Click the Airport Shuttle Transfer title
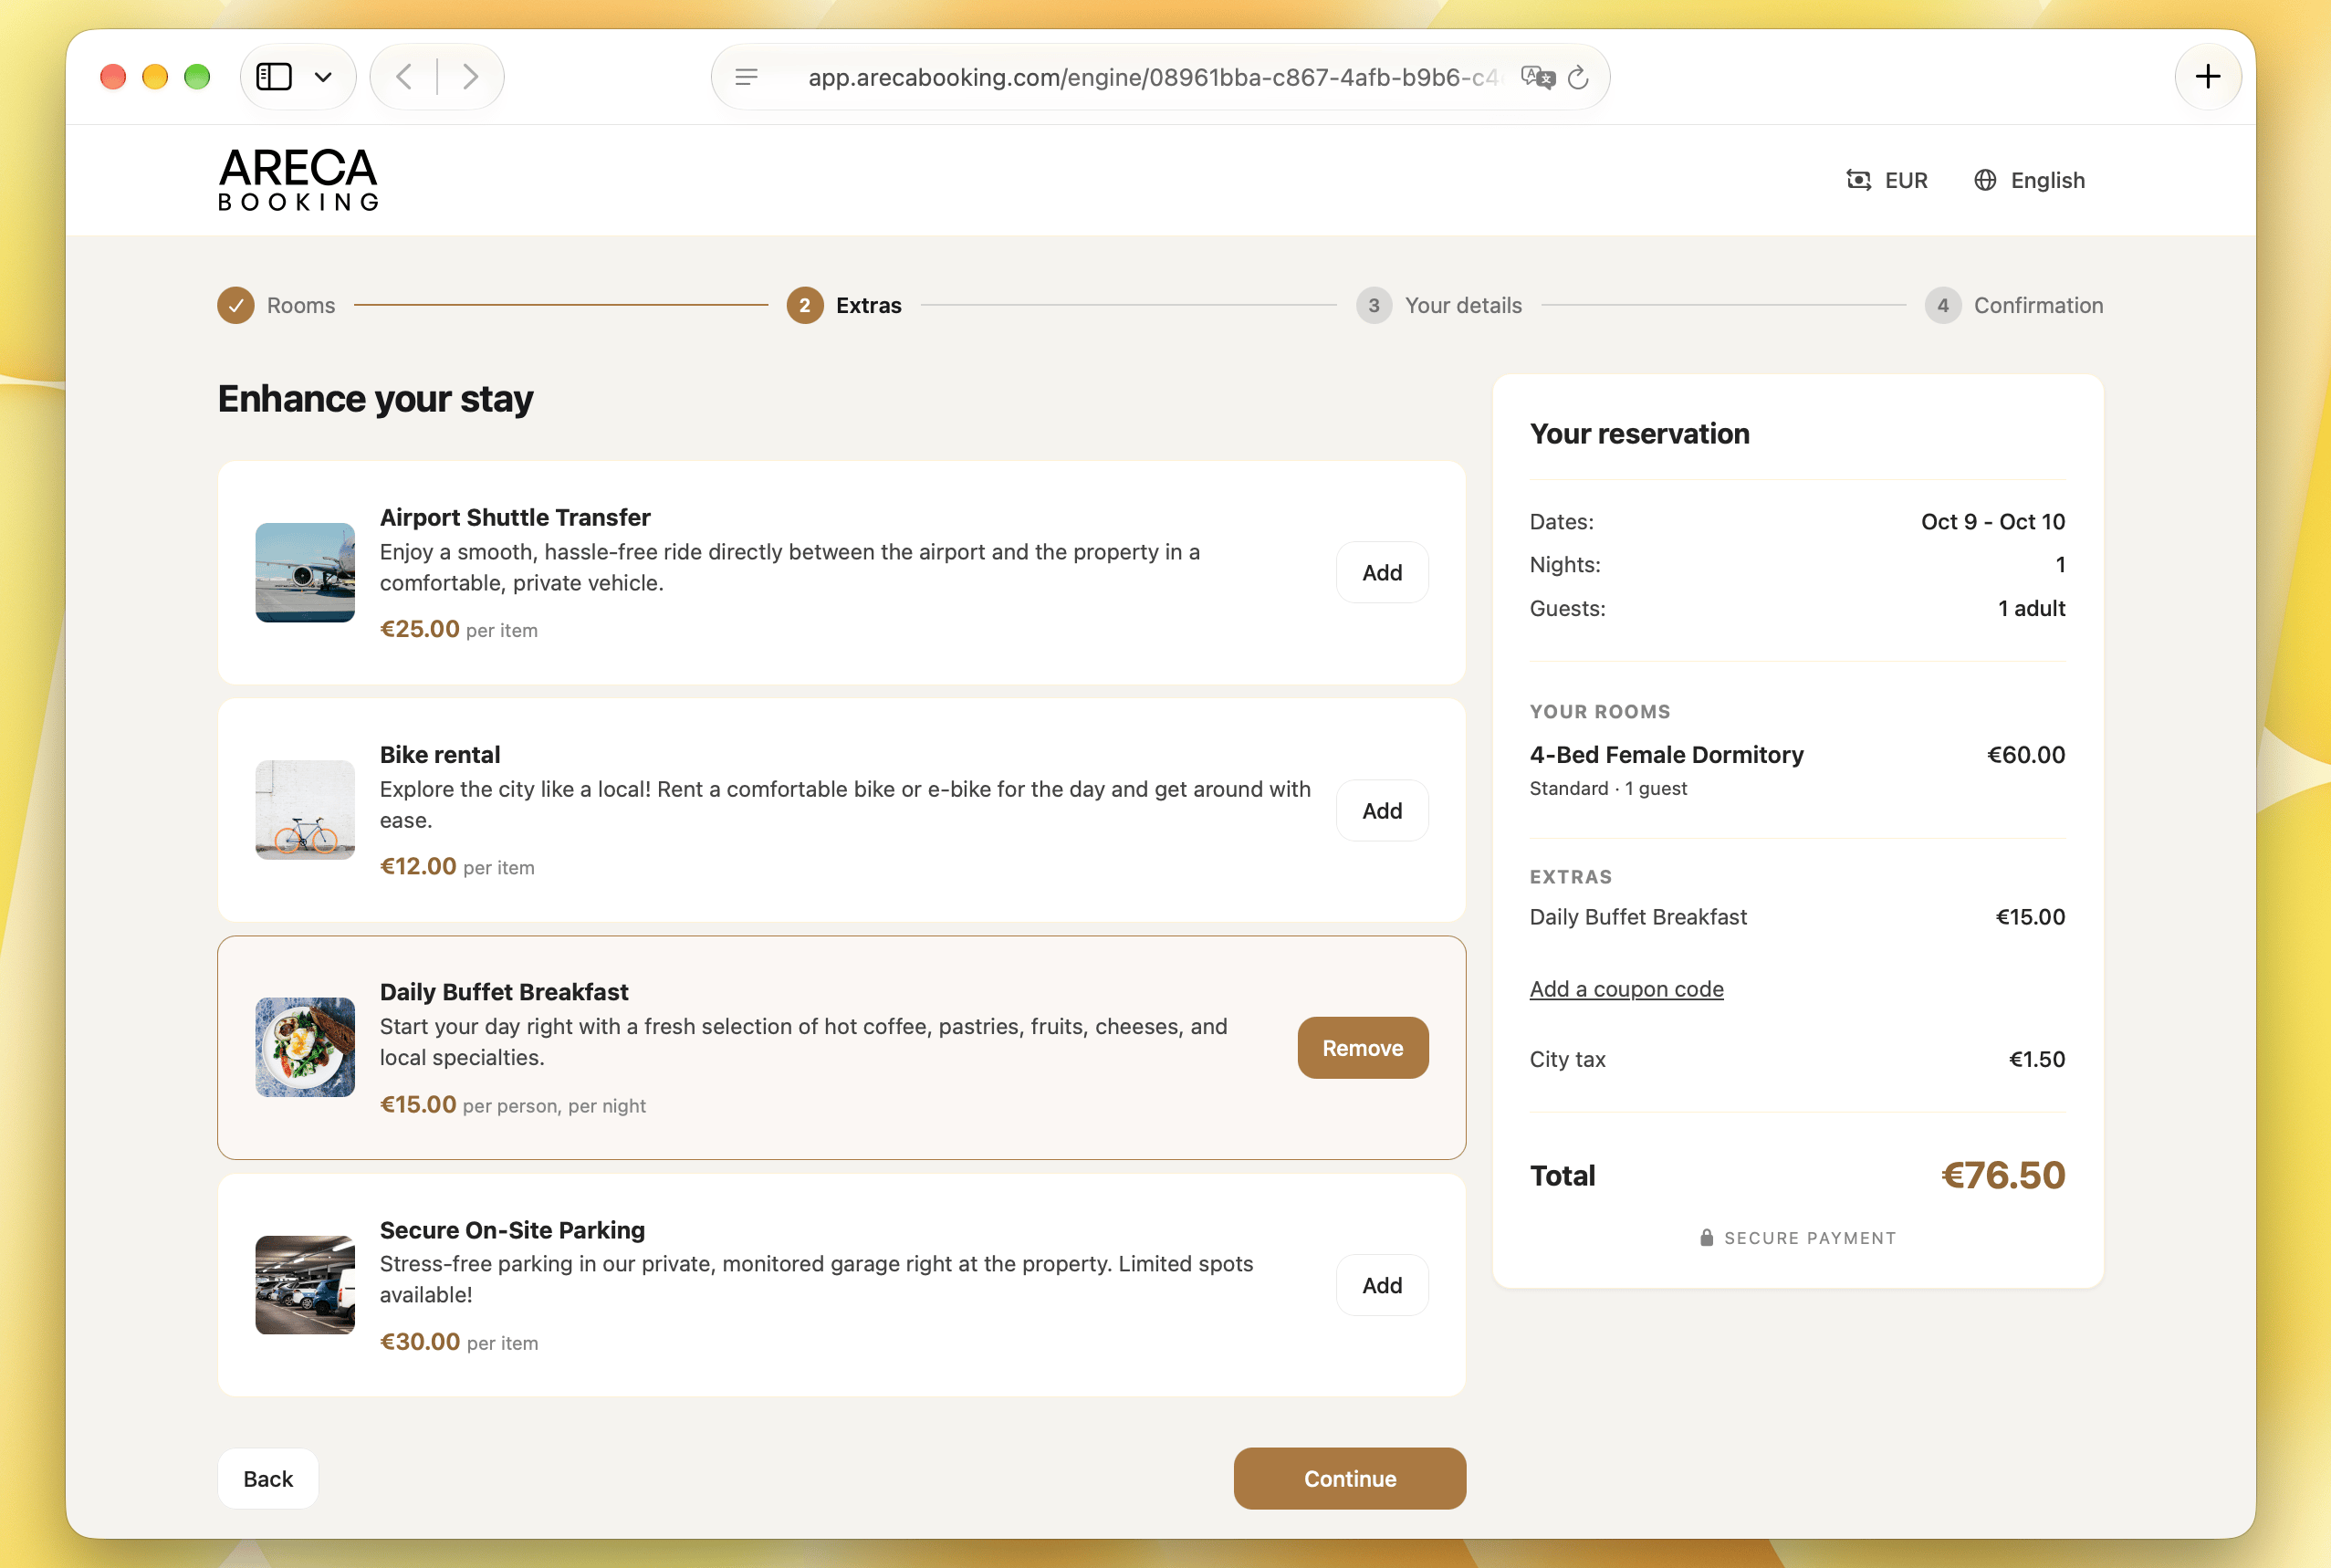The width and height of the screenshot is (2331, 1568). pyautogui.click(x=515, y=517)
